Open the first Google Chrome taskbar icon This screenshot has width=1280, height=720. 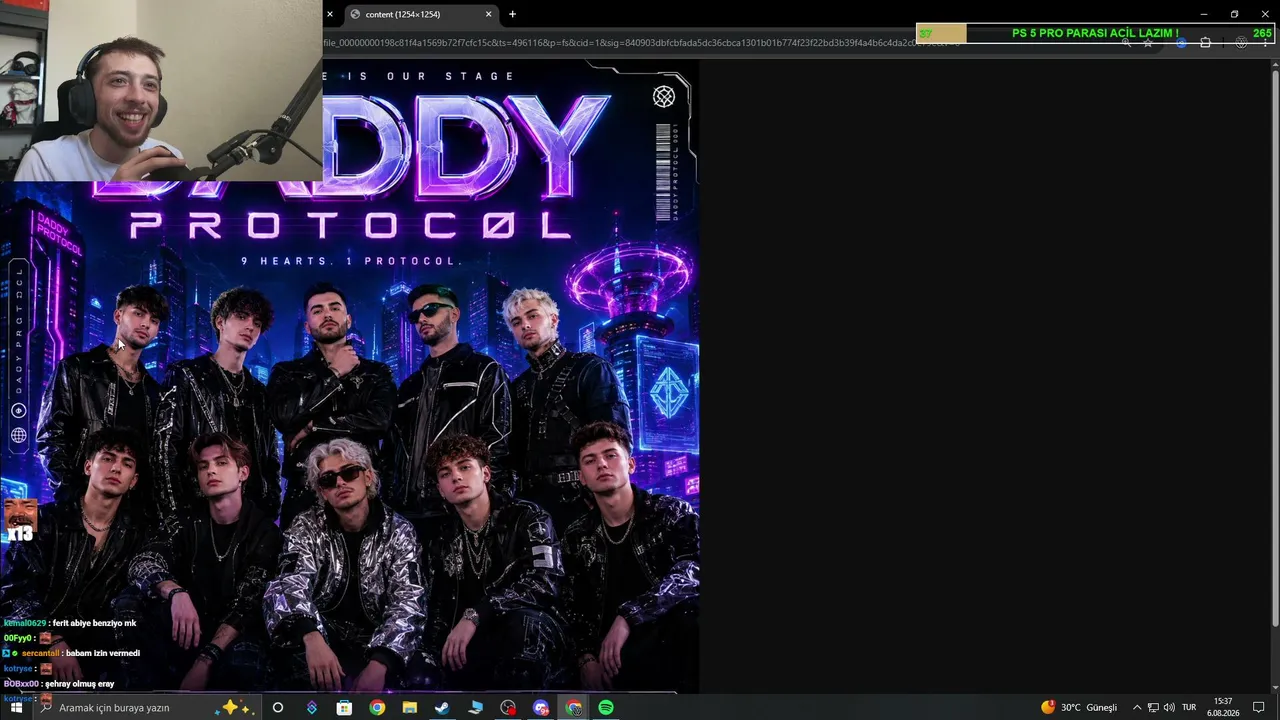click(x=377, y=707)
